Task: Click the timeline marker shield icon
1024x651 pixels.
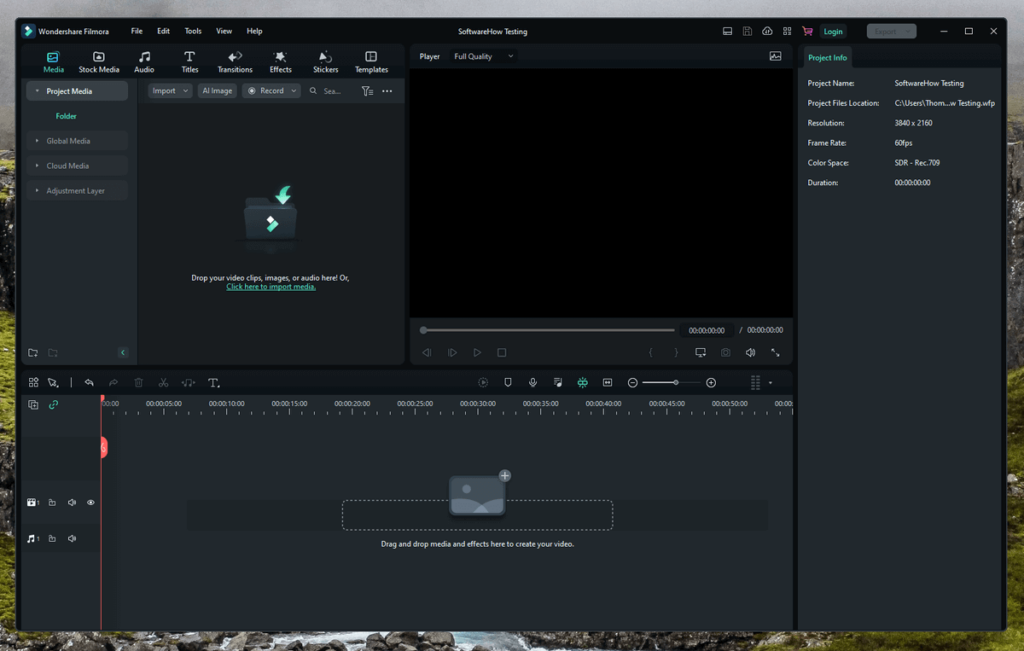Action: pos(508,383)
